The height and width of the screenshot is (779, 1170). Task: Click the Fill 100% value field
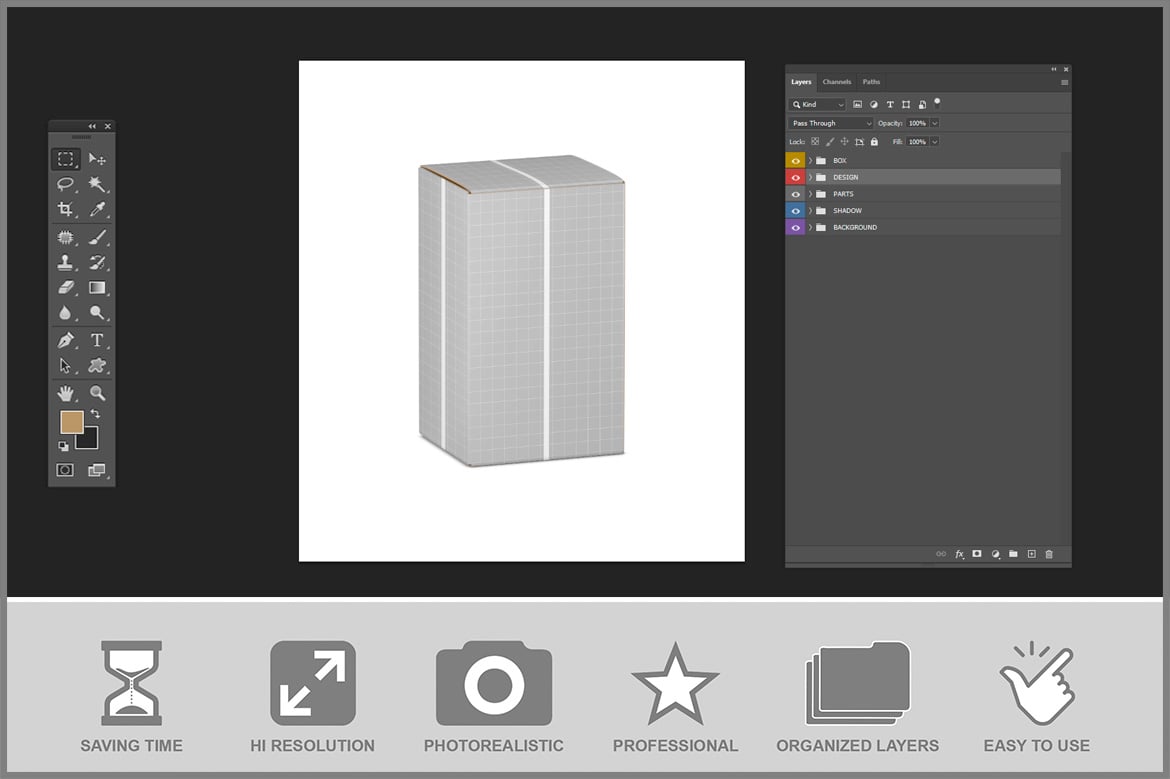click(917, 142)
